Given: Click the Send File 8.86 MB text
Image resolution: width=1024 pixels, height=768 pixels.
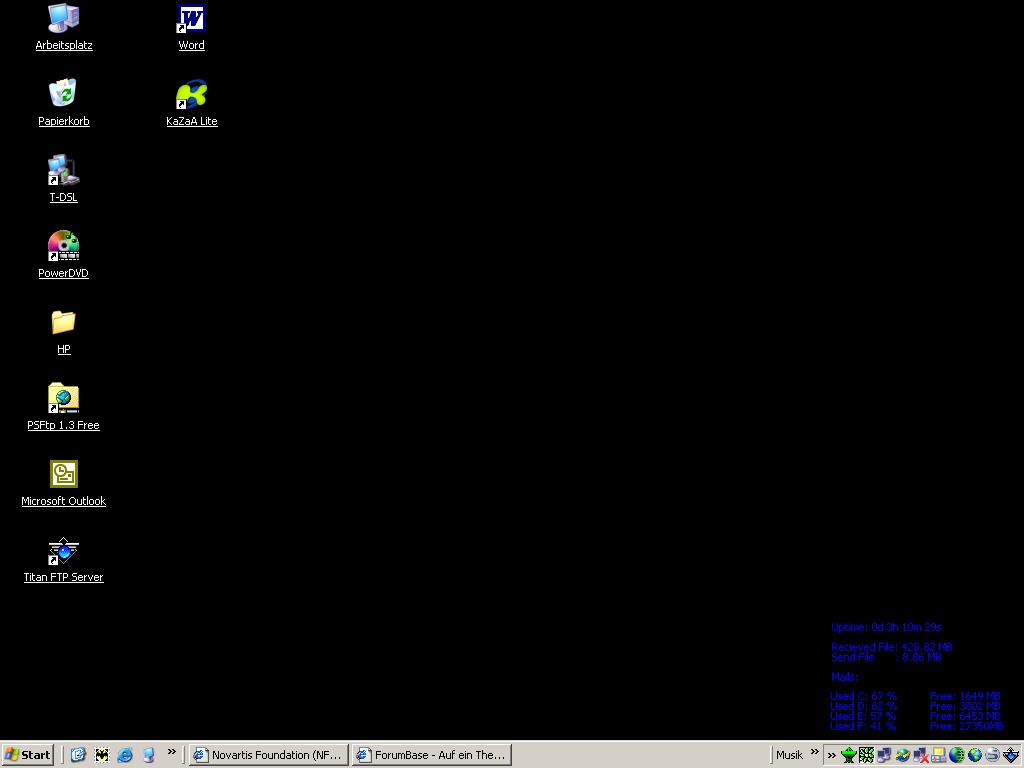Looking at the screenshot, I should tap(886, 657).
